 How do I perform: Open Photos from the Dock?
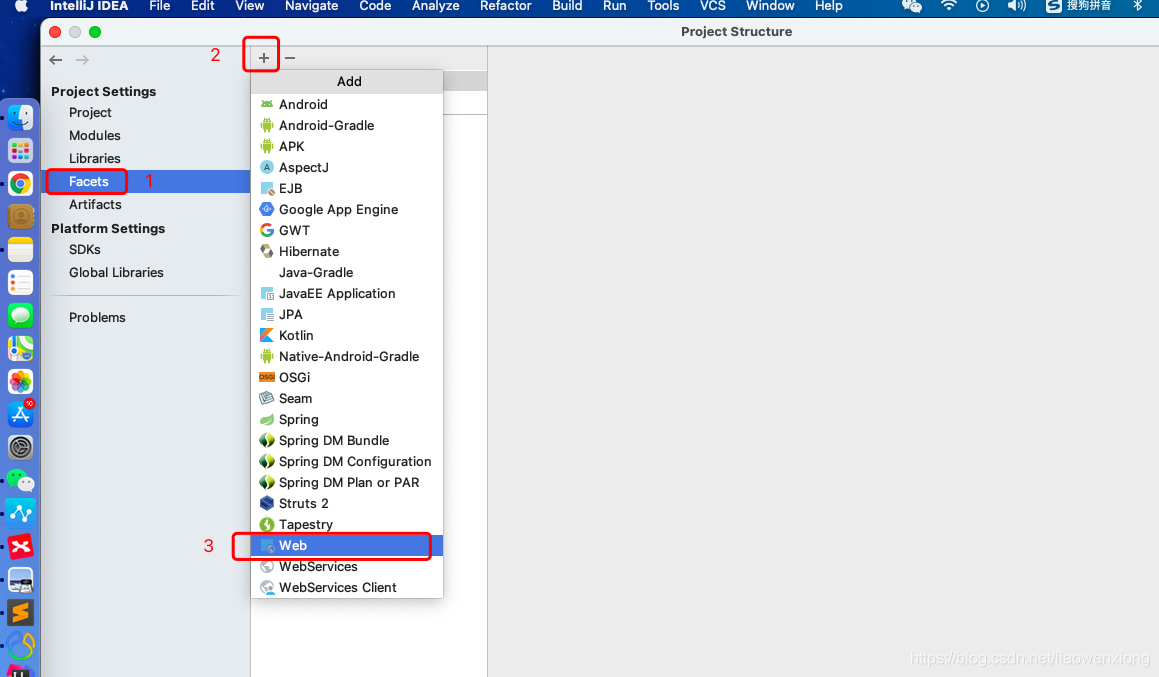(21, 381)
